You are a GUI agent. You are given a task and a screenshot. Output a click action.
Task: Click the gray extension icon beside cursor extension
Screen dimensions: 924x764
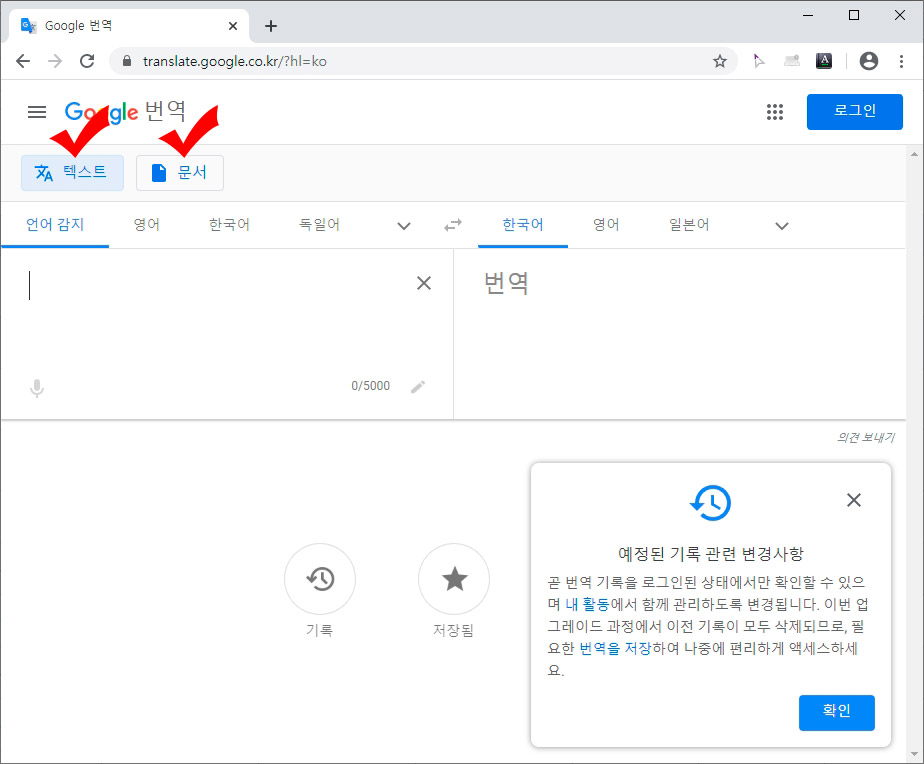(x=791, y=60)
